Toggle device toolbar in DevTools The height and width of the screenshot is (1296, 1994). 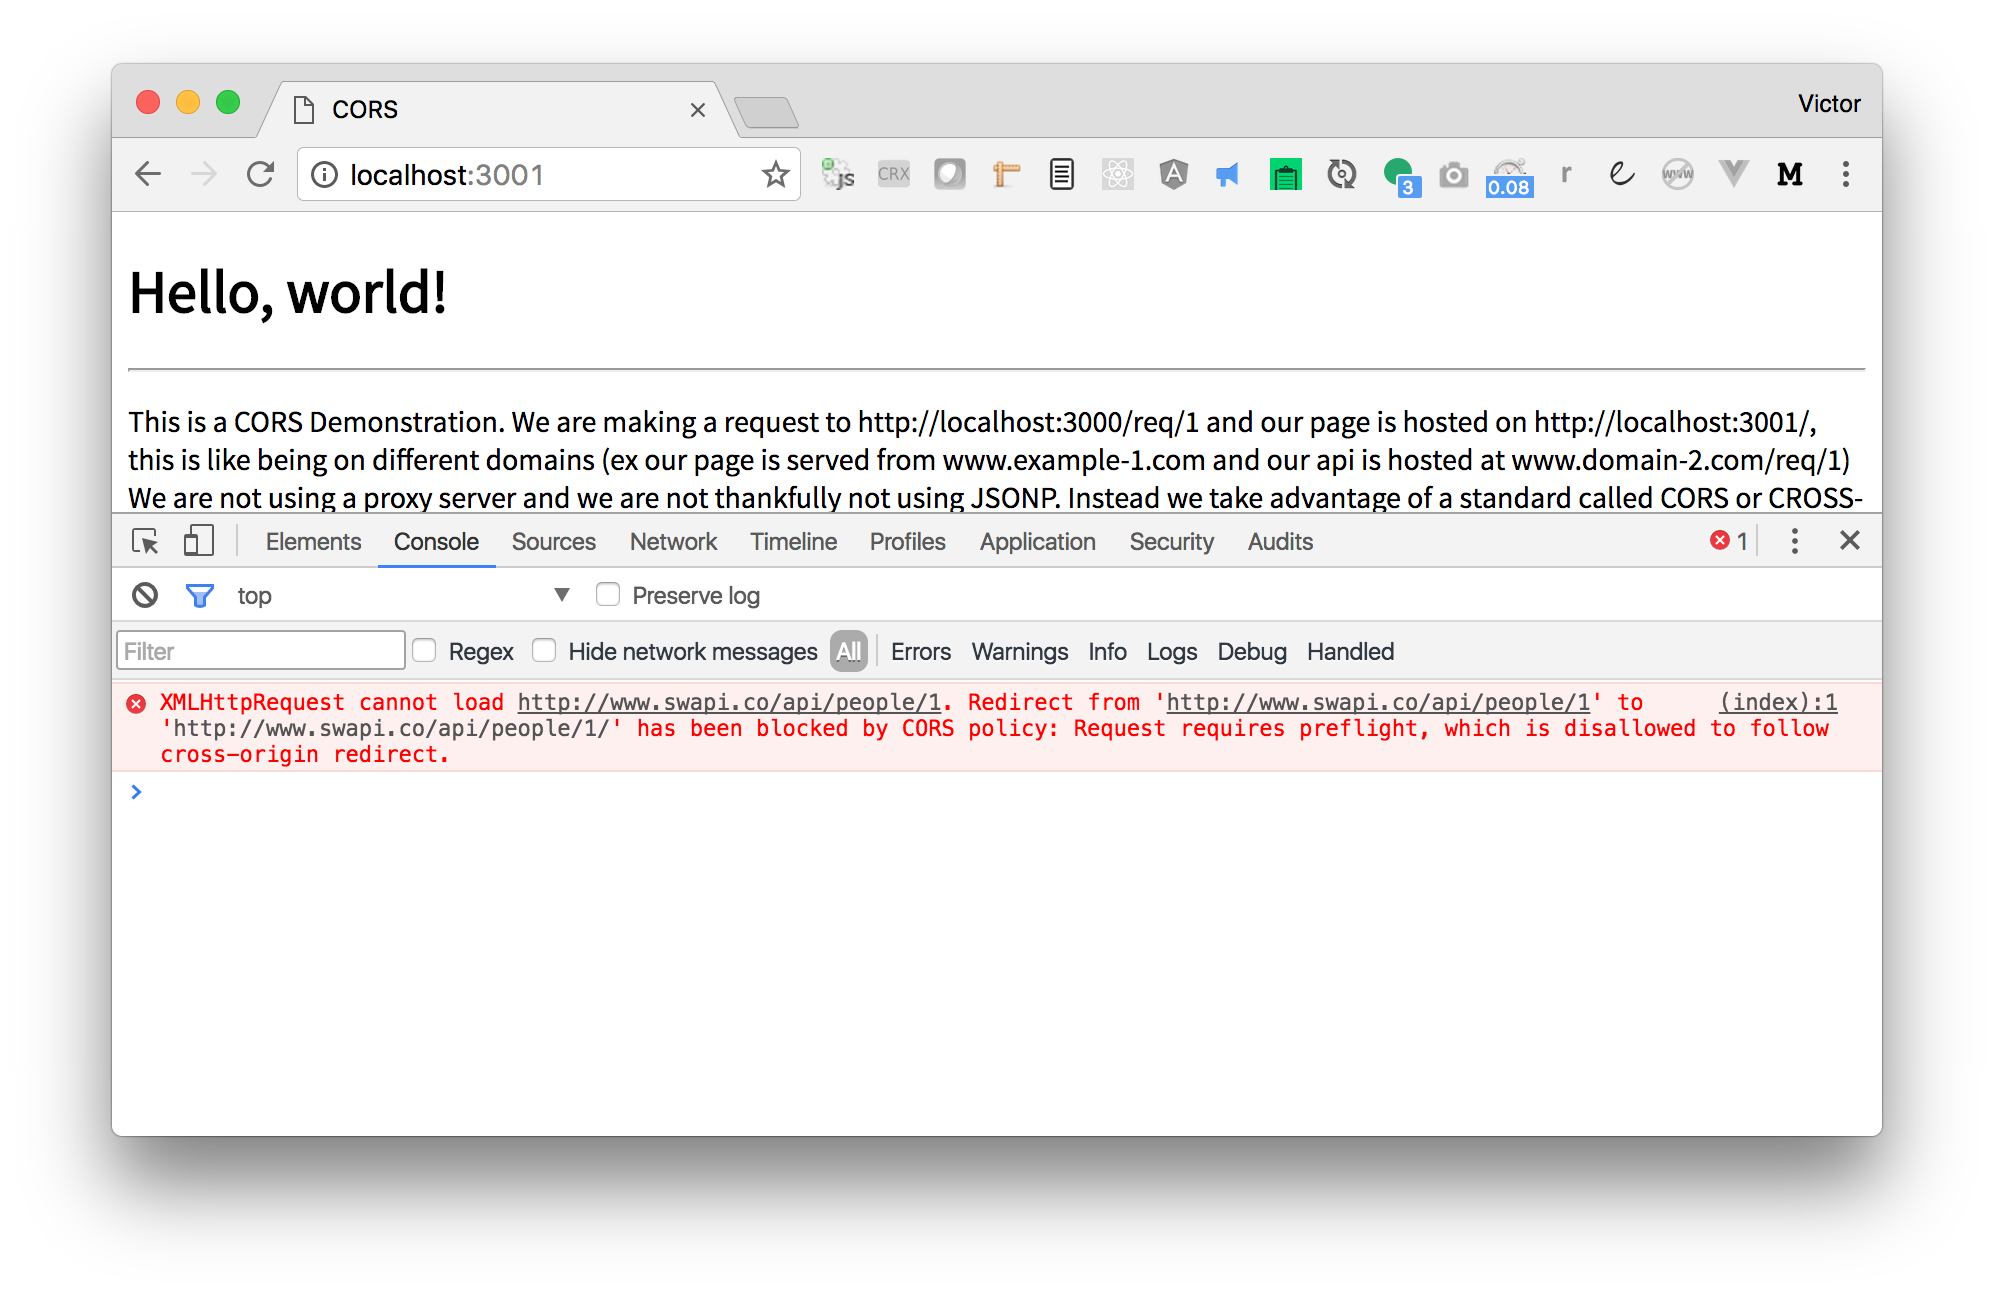(199, 541)
